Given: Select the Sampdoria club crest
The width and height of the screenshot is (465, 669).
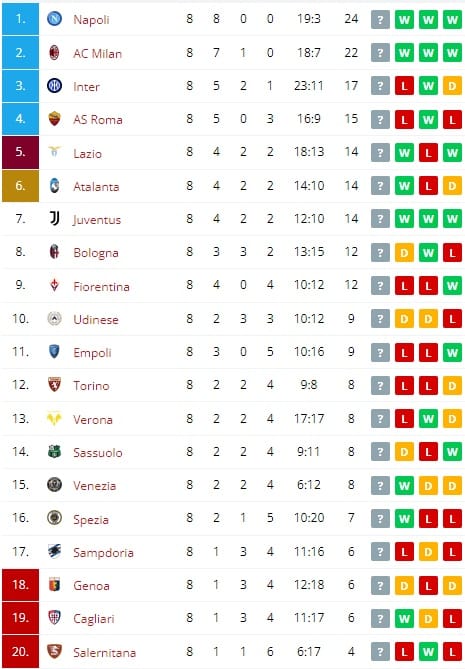Looking at the screenshot, I should [x=54, y=551].
